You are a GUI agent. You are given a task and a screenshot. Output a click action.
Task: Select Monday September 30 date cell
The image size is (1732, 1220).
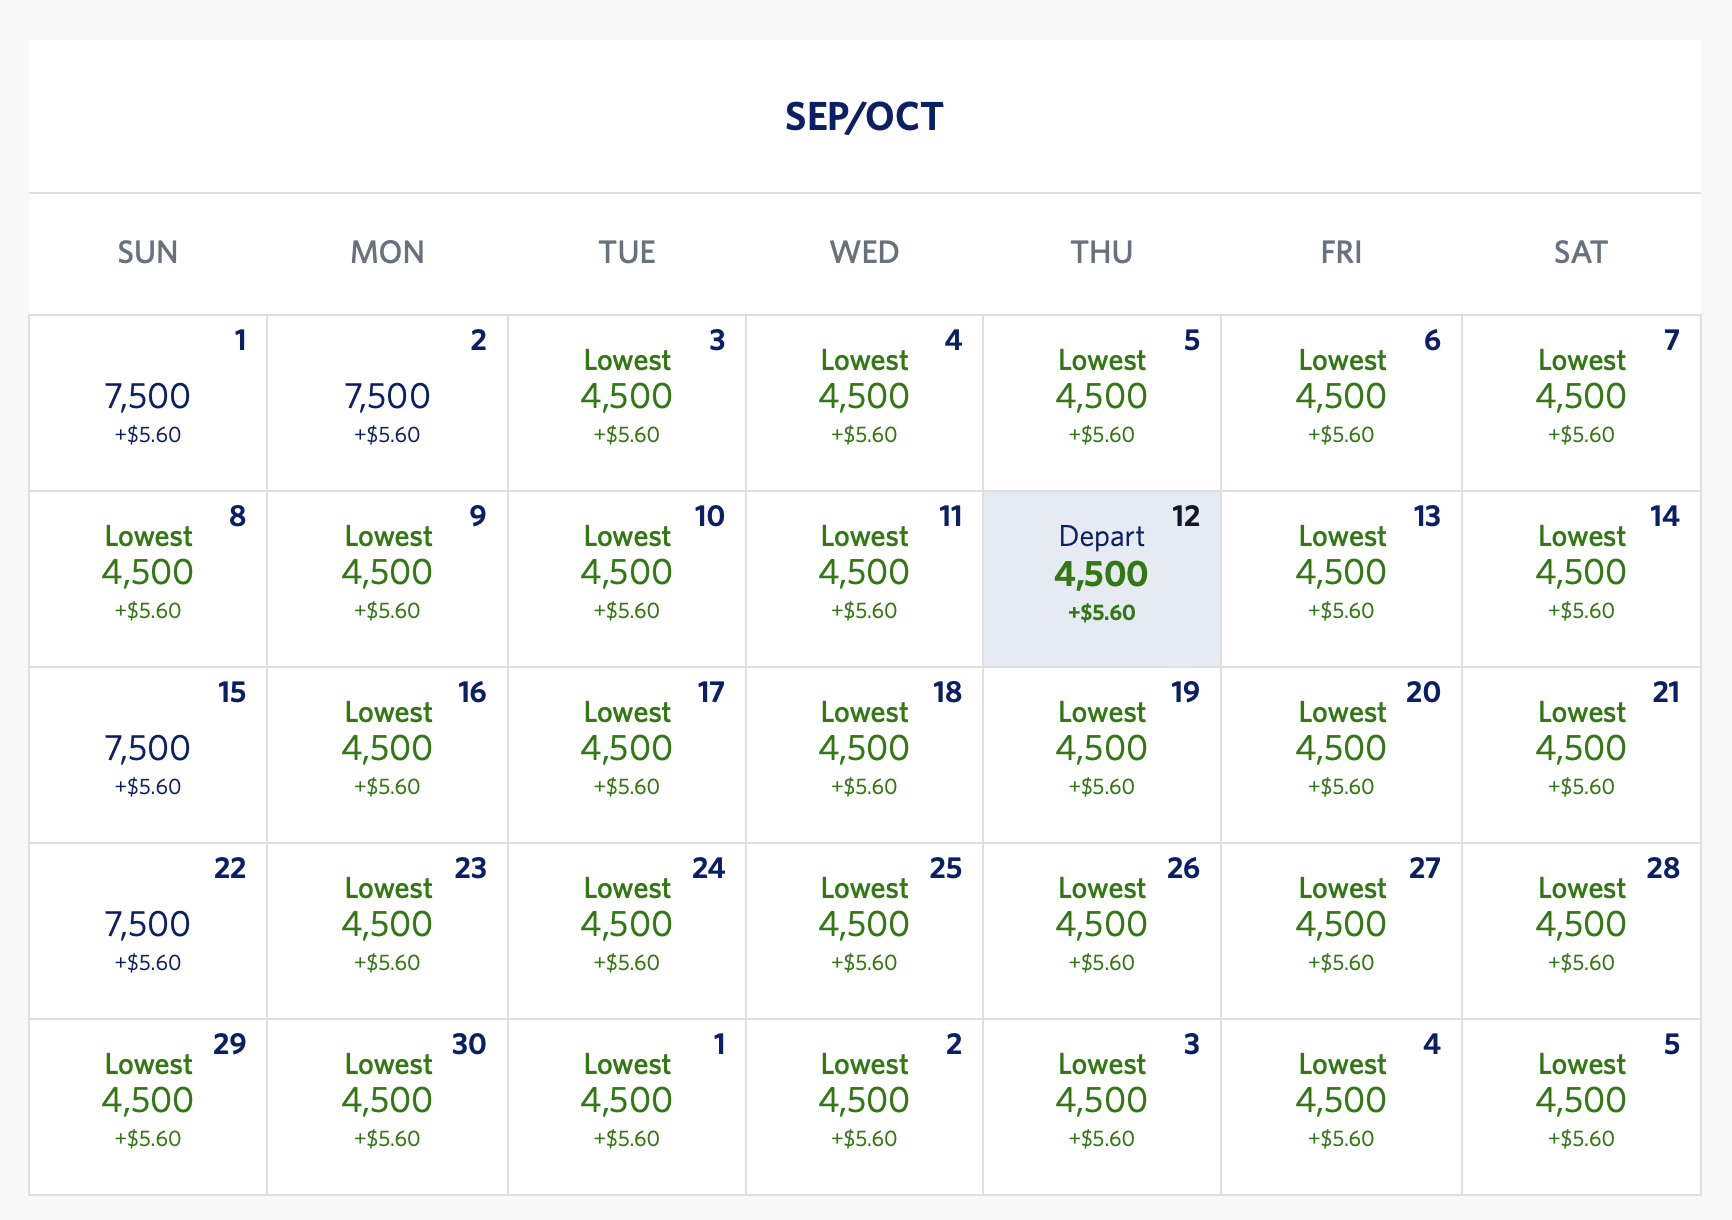(387, 1107)
